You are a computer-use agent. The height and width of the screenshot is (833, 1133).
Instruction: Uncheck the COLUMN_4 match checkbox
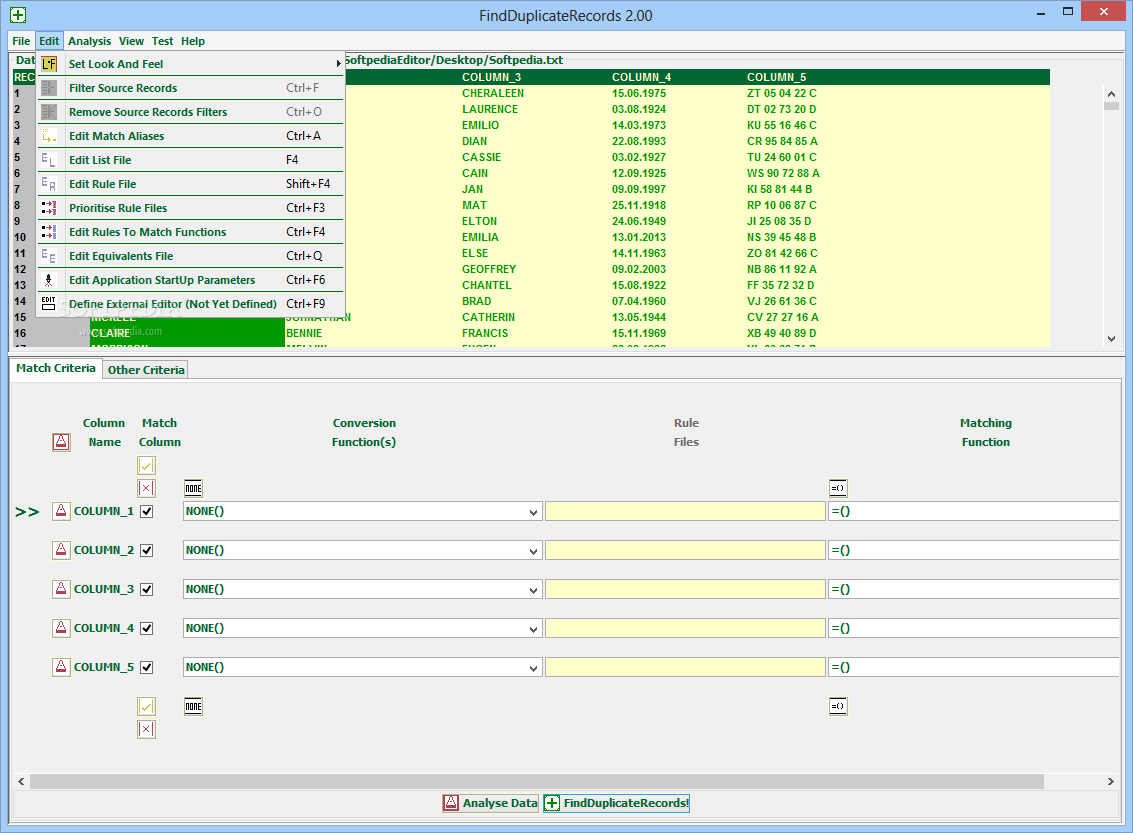pos(147,629)
